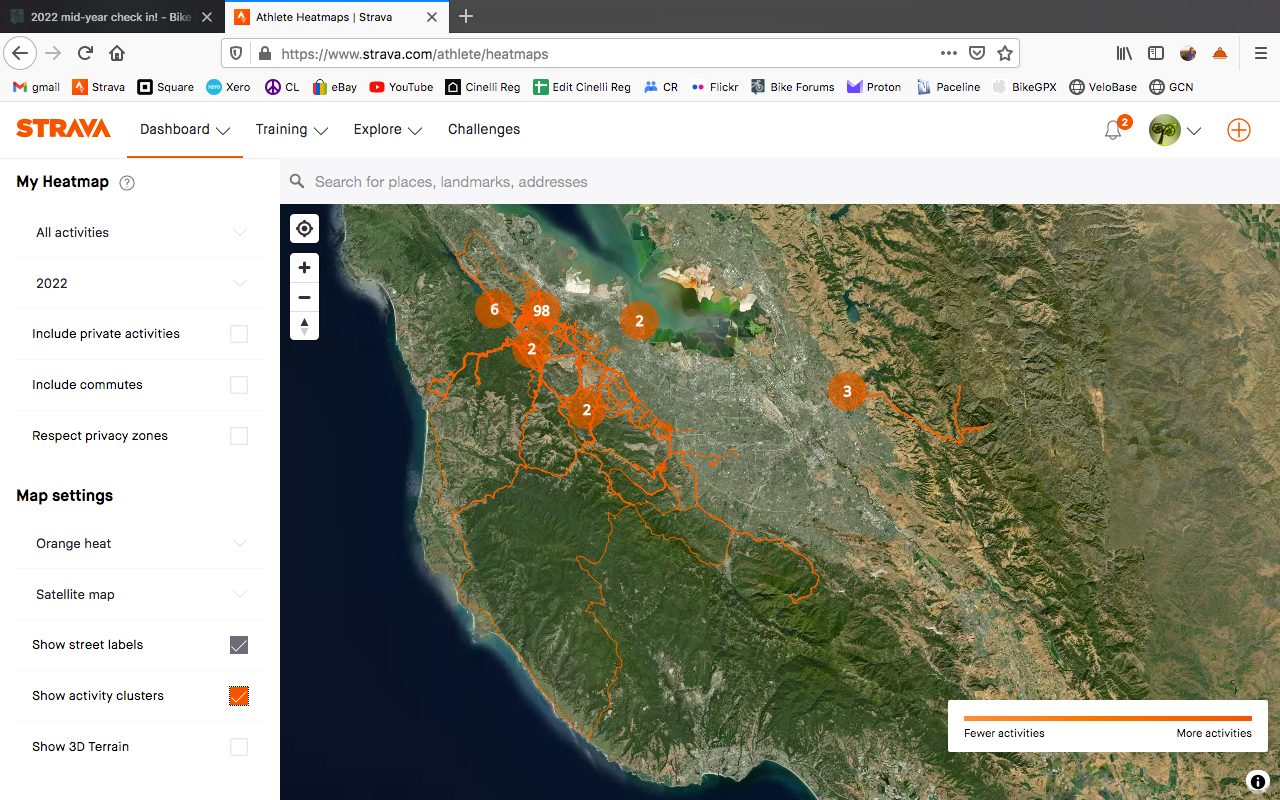Open the Paceline bookmark
1280x800 pixels.
pyautogui.click(x=948, y=87)
